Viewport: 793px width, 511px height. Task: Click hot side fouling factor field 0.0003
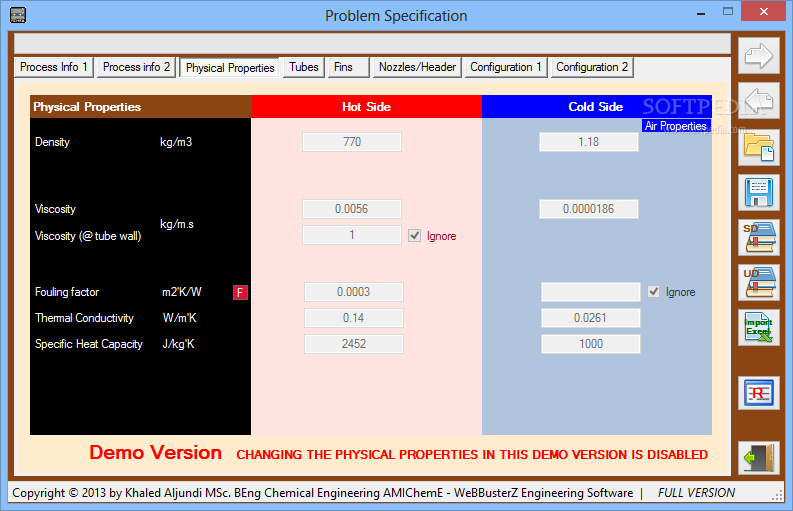coord(354,292)
